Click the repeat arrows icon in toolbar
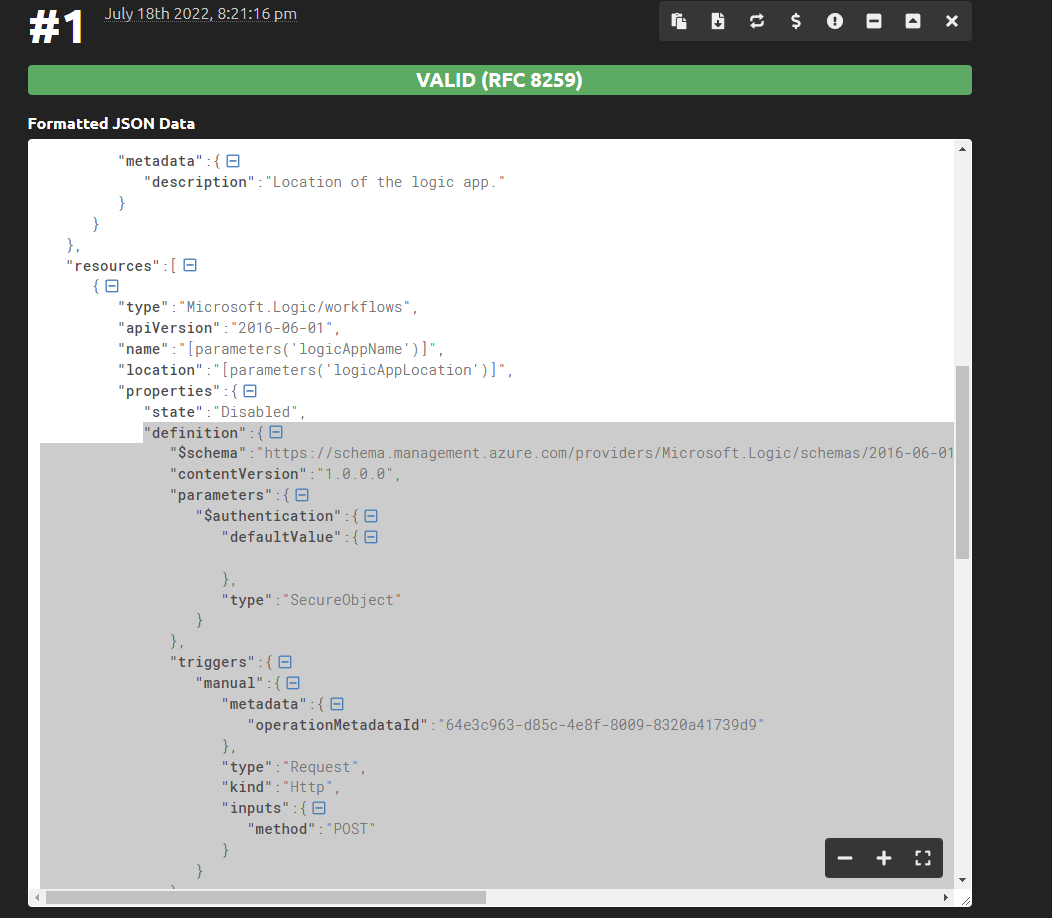This screenshot has height=918, width=1052. [x=757, y=21]
